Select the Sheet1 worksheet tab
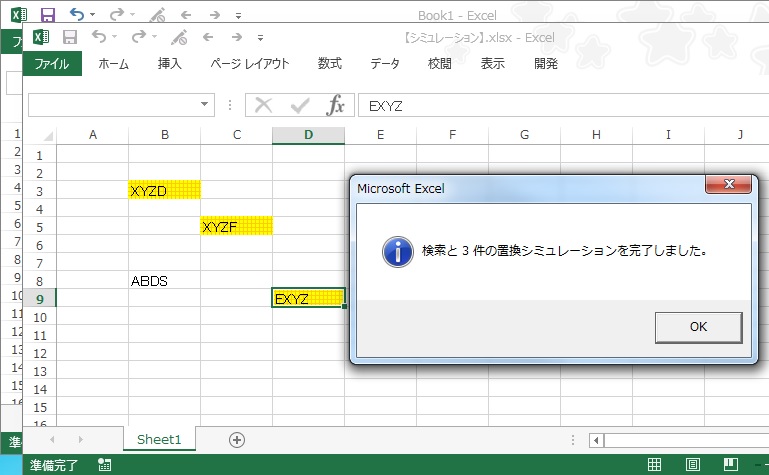 pyautogui.click(x=159, y=439)
